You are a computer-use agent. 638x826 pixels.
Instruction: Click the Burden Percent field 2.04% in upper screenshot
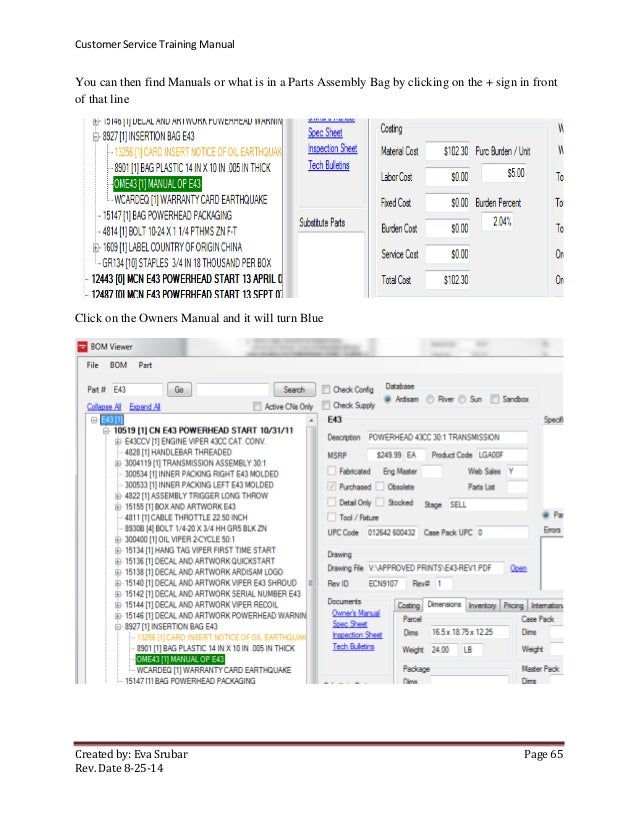497,222
